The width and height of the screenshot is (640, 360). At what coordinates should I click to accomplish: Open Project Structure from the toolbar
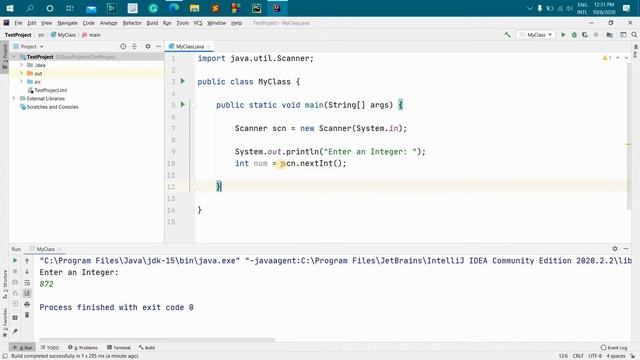[609, 35]
